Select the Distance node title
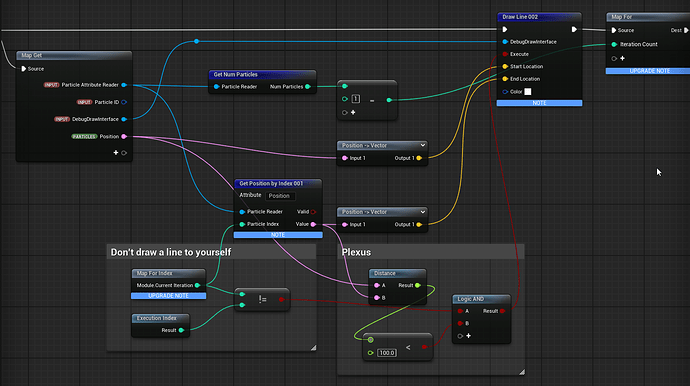Screen dimensions: 690x386 [x=385, y=273]
